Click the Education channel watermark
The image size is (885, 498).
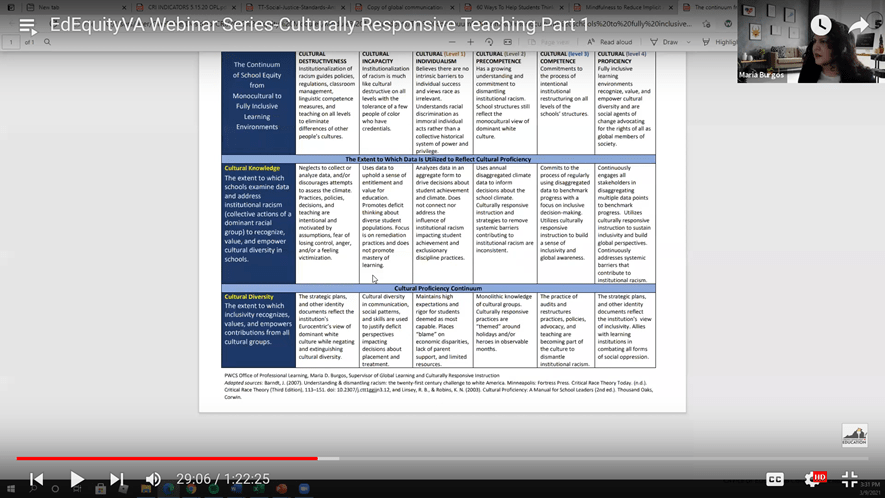[854, 434]
